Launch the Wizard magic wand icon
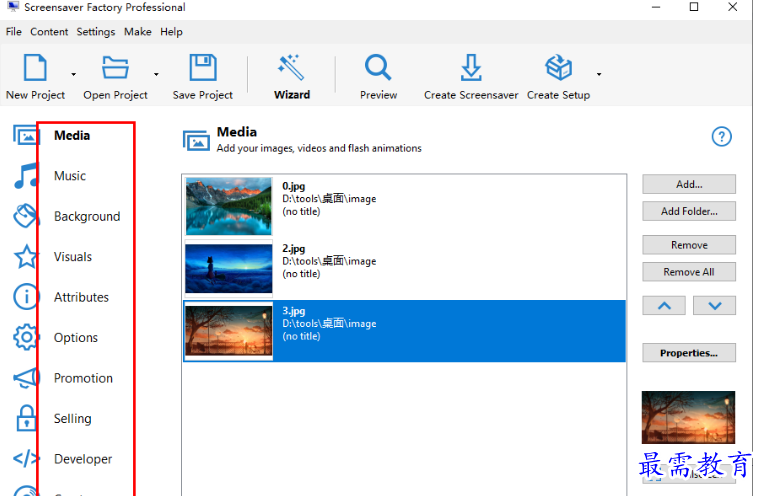The height and width of the screenshot is (496, 760). pos(291,69)
